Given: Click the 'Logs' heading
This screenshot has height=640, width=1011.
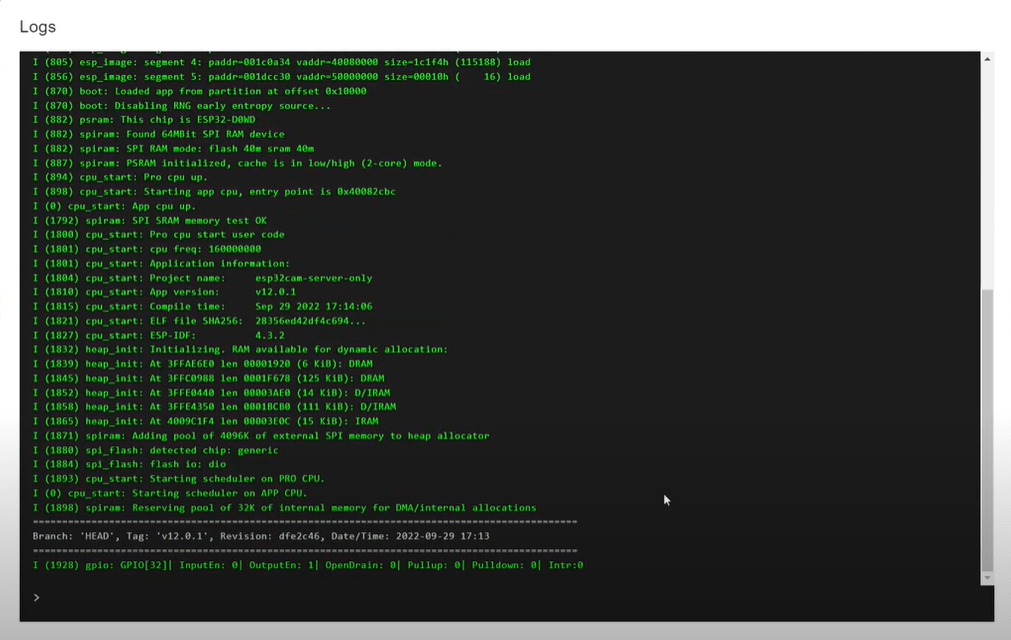Looking at the screenshot, I should point(38,27).
